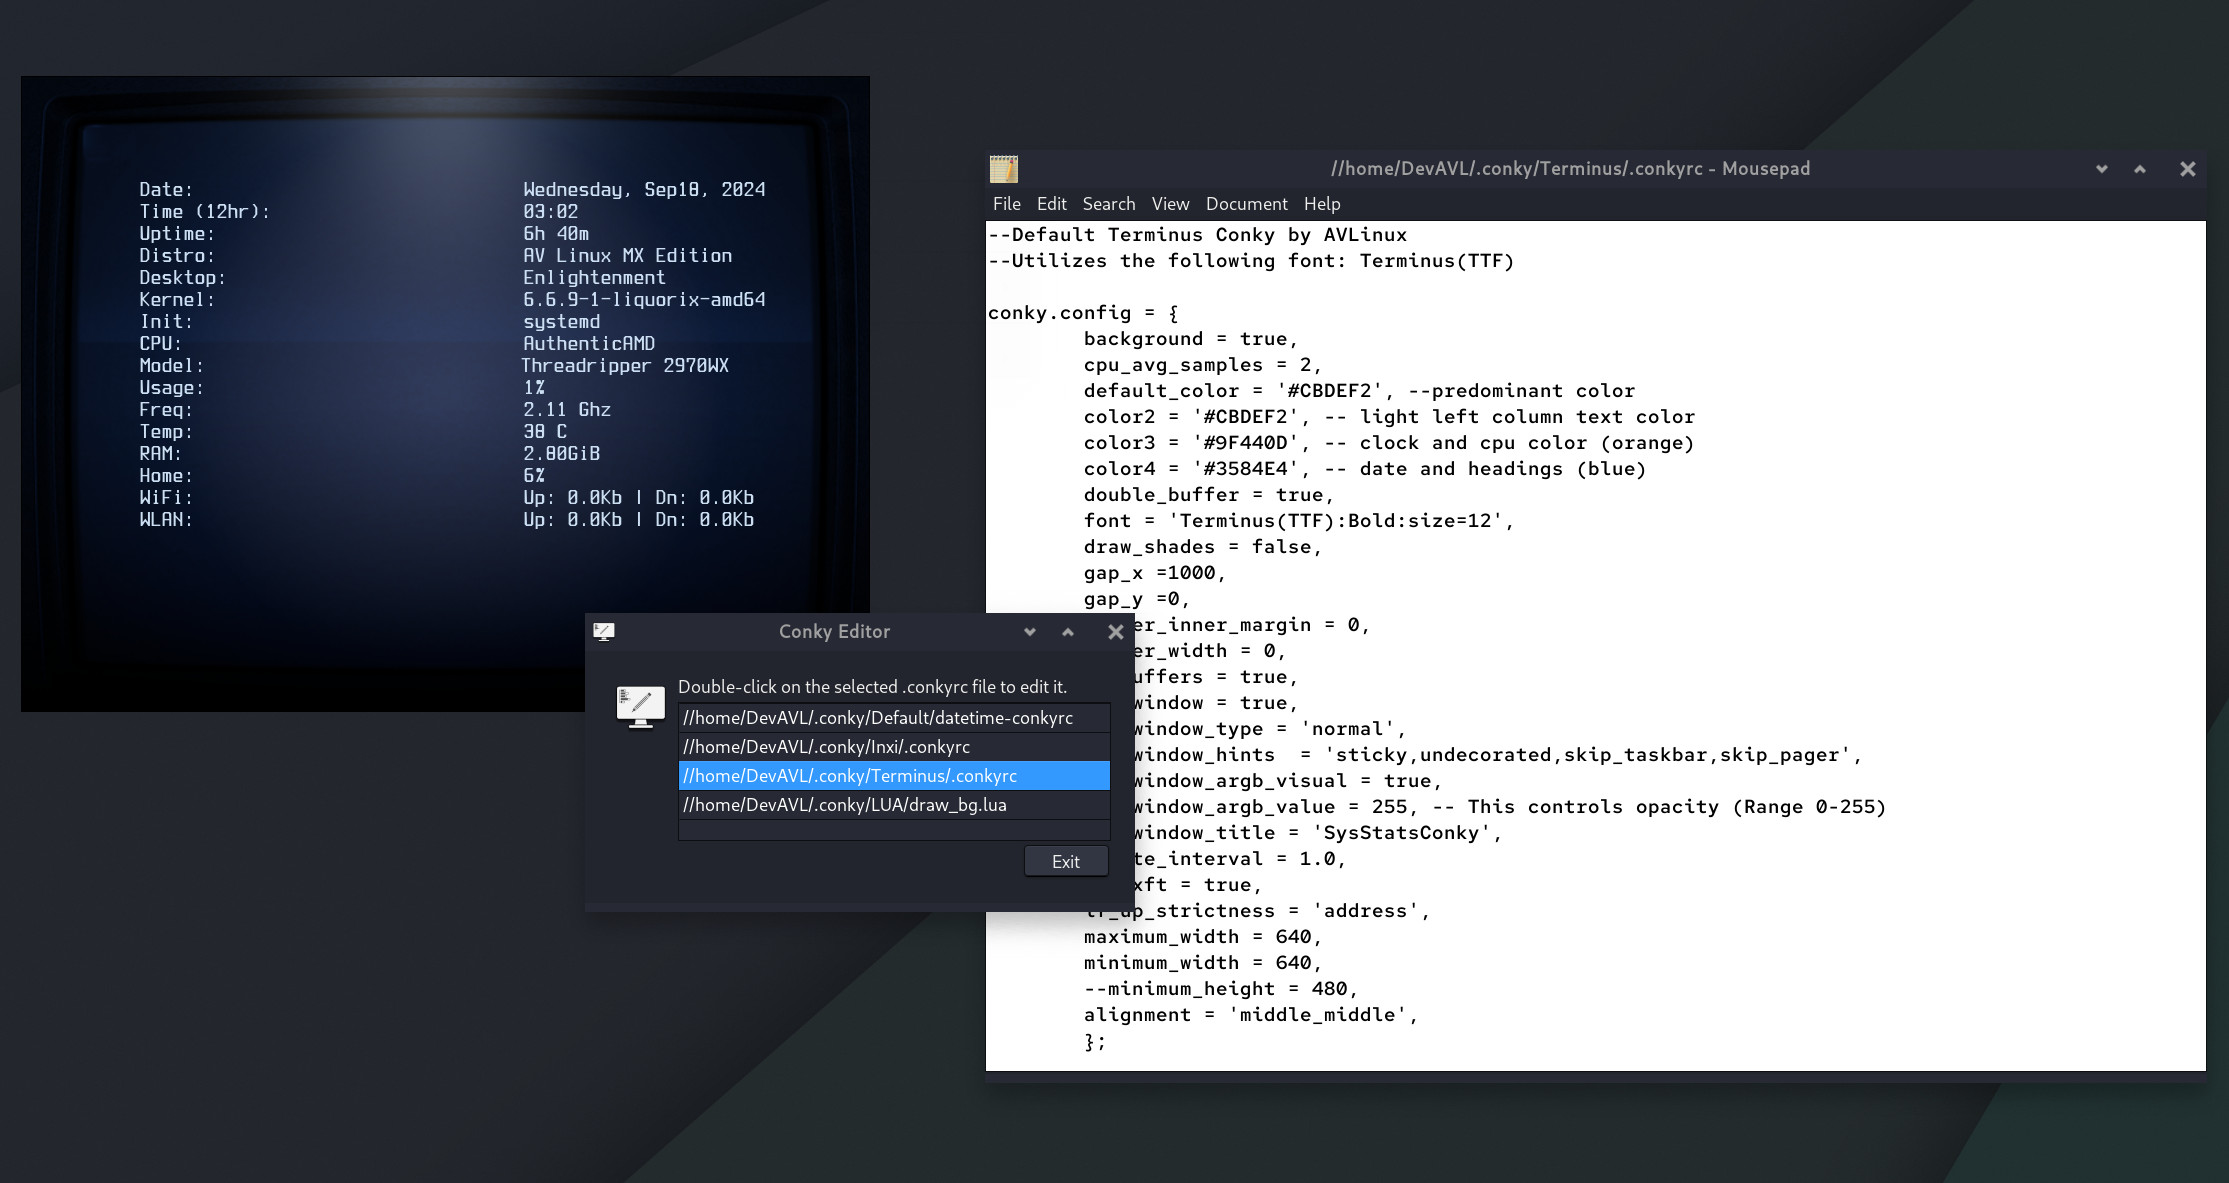Close the Mousepad window
Viewport: 2229px width, 1183px height.
tap(2187, 169)
